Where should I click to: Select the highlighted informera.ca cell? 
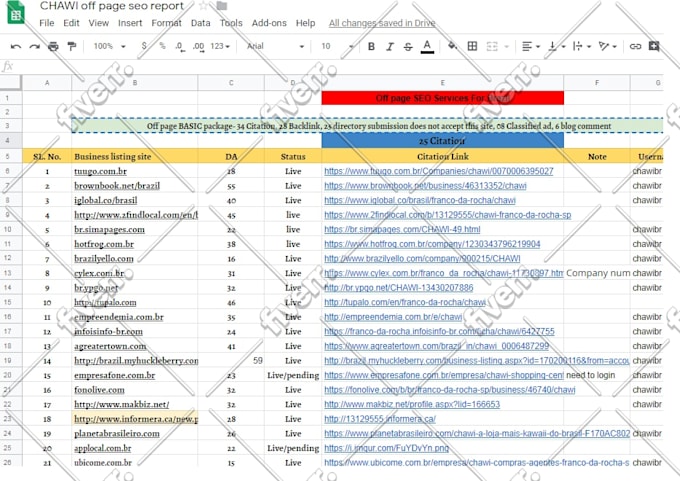(134, 419)
